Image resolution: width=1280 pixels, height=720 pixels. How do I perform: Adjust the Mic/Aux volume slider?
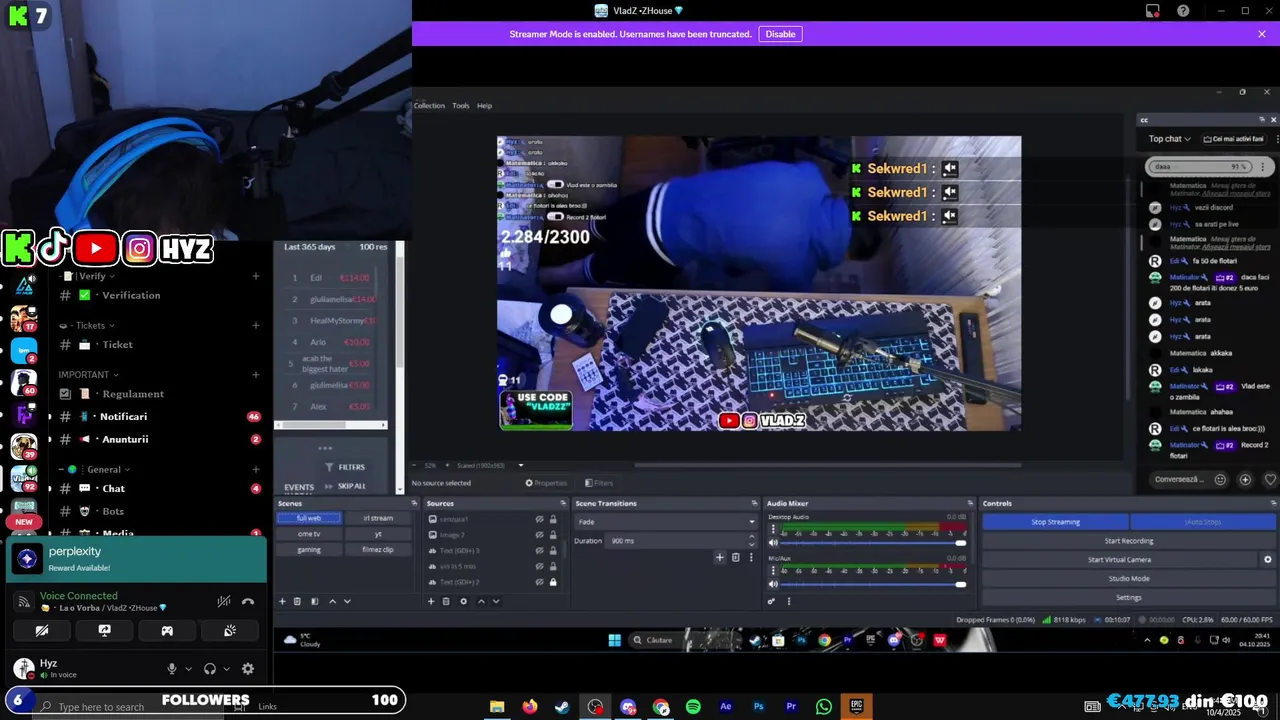point(874,584)
